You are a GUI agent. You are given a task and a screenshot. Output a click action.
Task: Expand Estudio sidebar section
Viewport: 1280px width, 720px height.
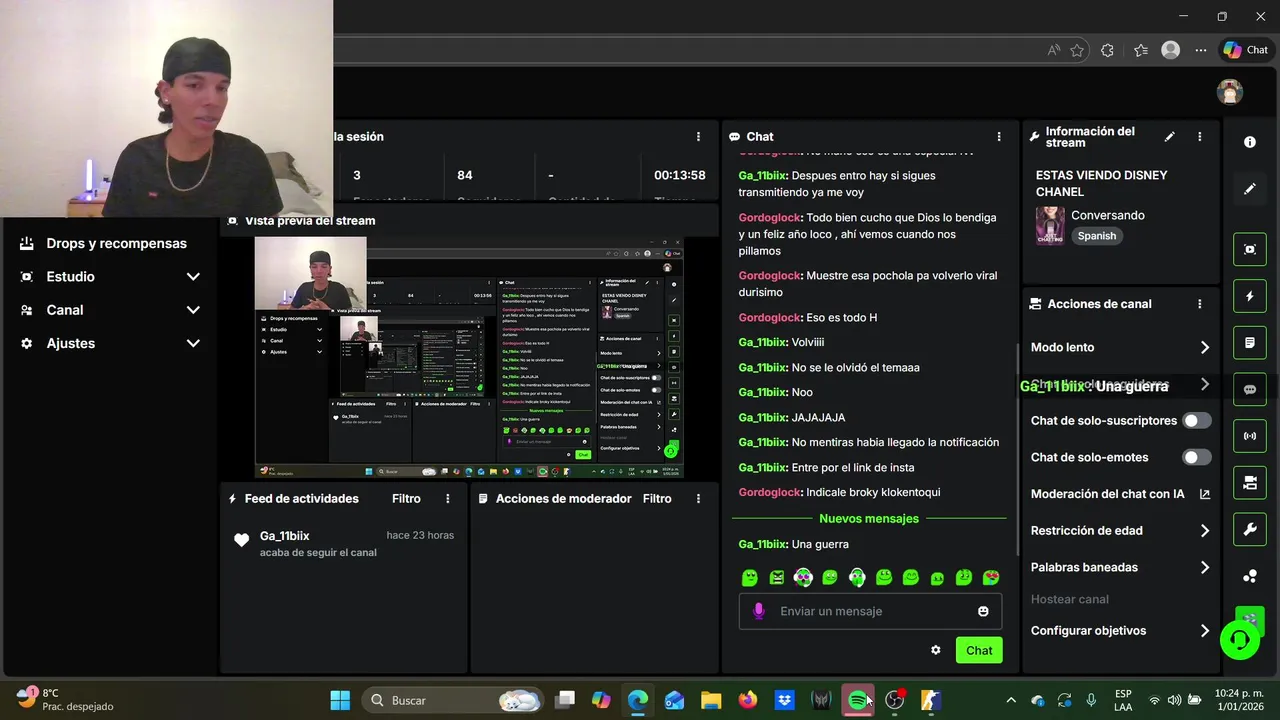click(x=110, y=277)
